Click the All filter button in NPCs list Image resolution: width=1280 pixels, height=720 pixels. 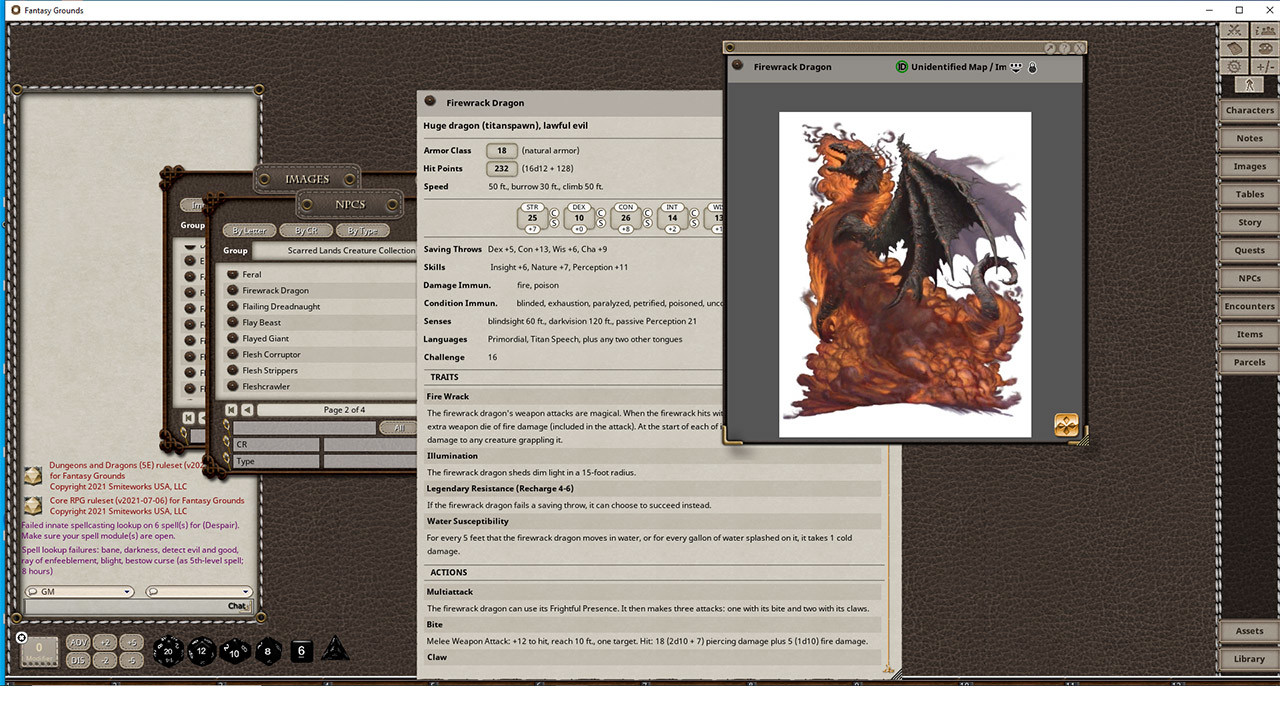(398, 427)
